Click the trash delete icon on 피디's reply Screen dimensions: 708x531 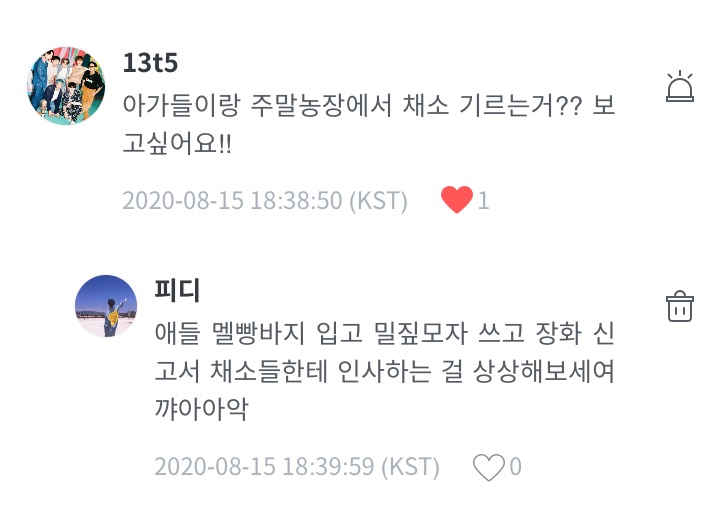pyautogui.click(x=680, y=306)
